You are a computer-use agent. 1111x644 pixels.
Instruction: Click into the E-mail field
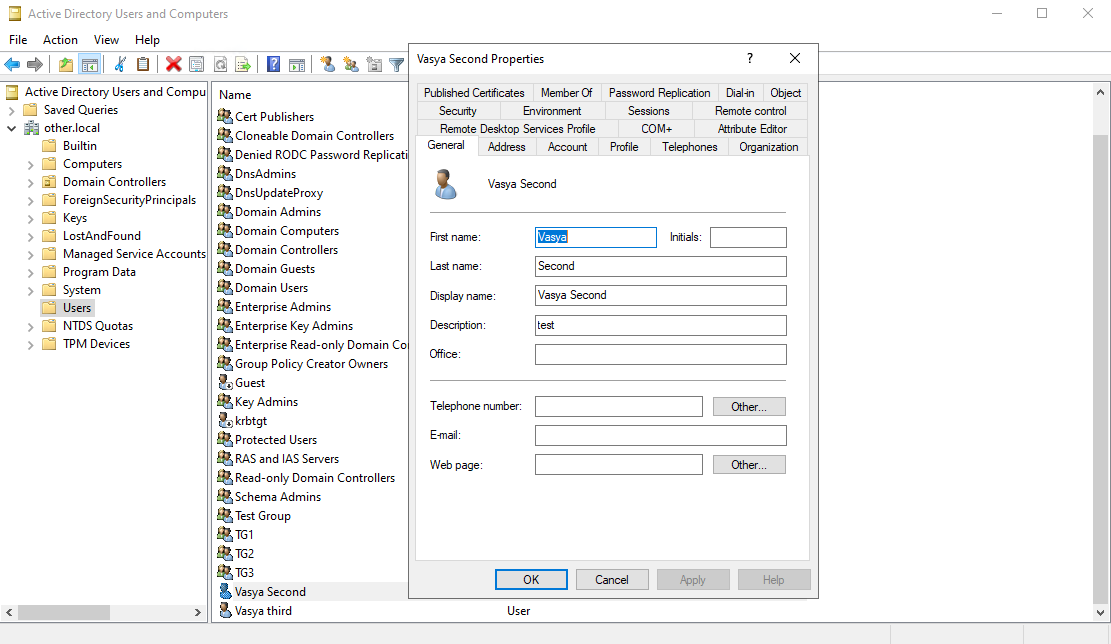click(x=660, y=436)
